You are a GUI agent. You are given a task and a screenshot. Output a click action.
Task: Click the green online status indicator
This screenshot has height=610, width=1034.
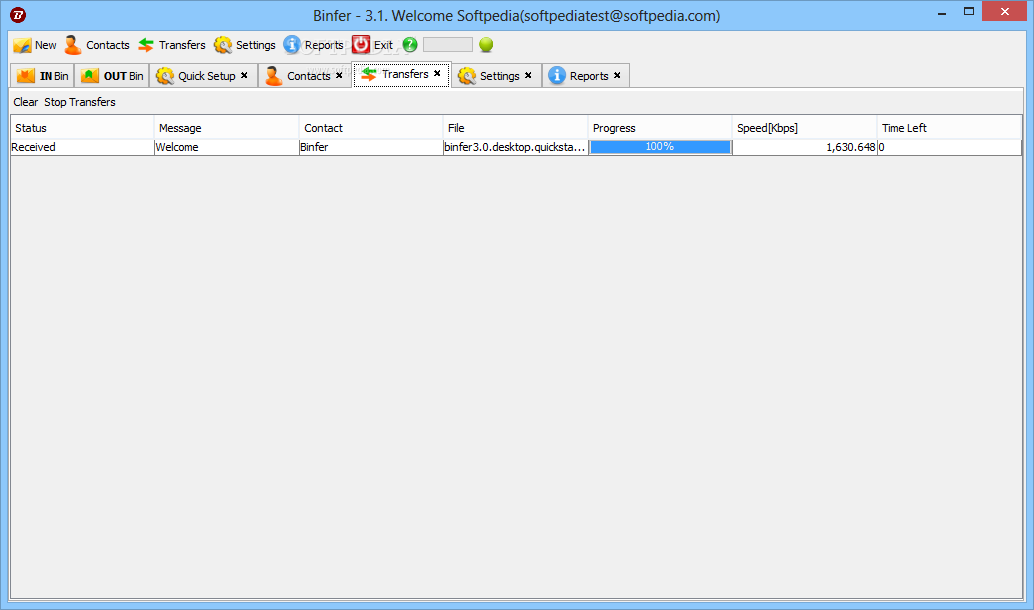[486, 45]
